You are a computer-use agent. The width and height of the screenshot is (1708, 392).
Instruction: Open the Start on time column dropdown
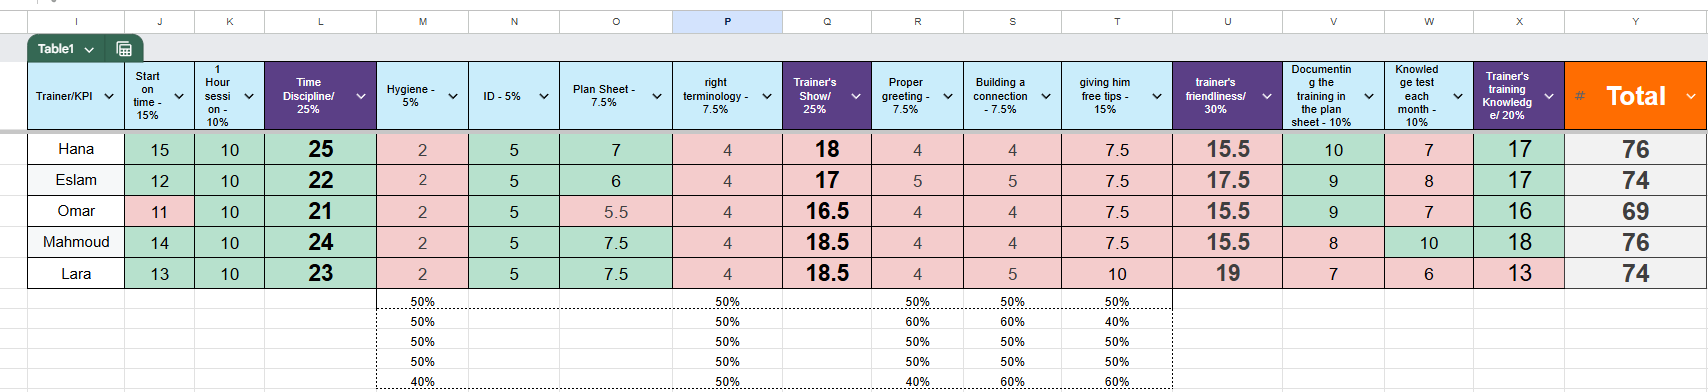pyautogui.click(x=179, y=96)
